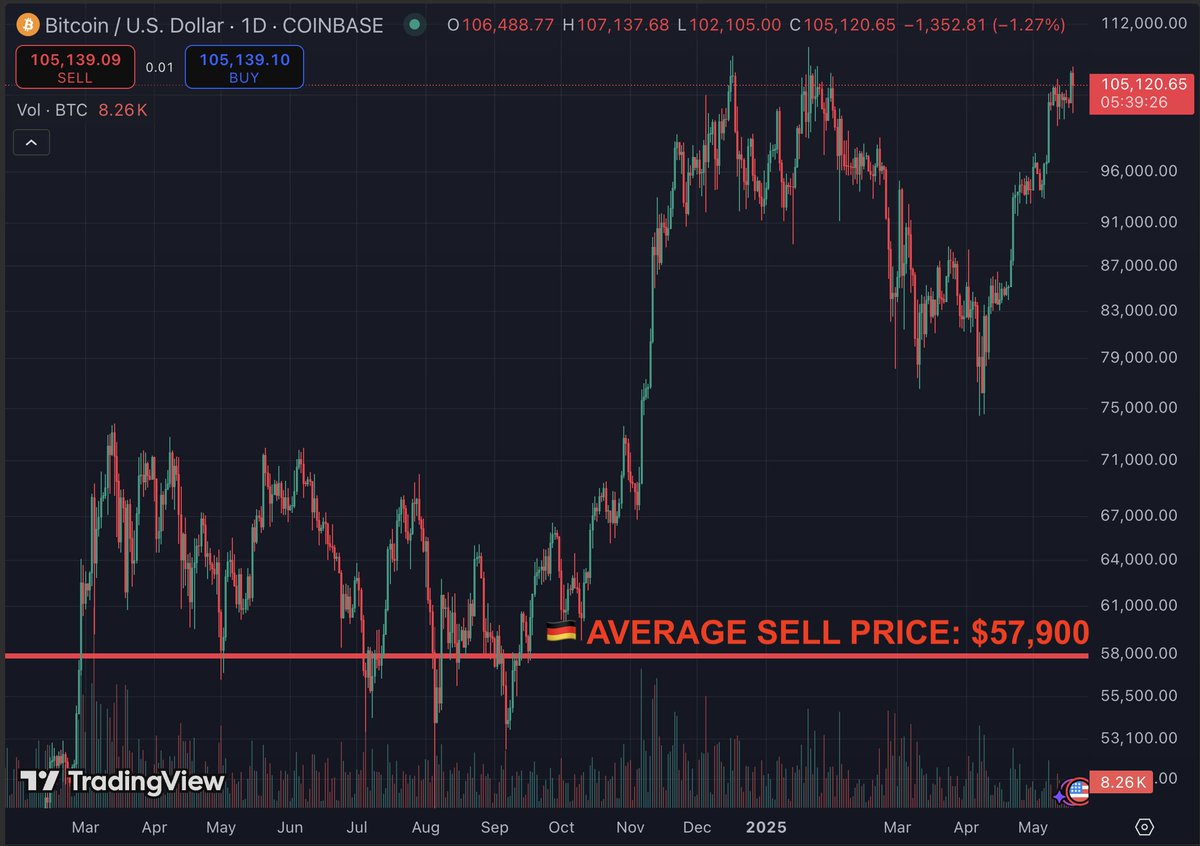This screenshot has width=1200, height=846.
Task: Click the red average sell price line
Action: 300,656
